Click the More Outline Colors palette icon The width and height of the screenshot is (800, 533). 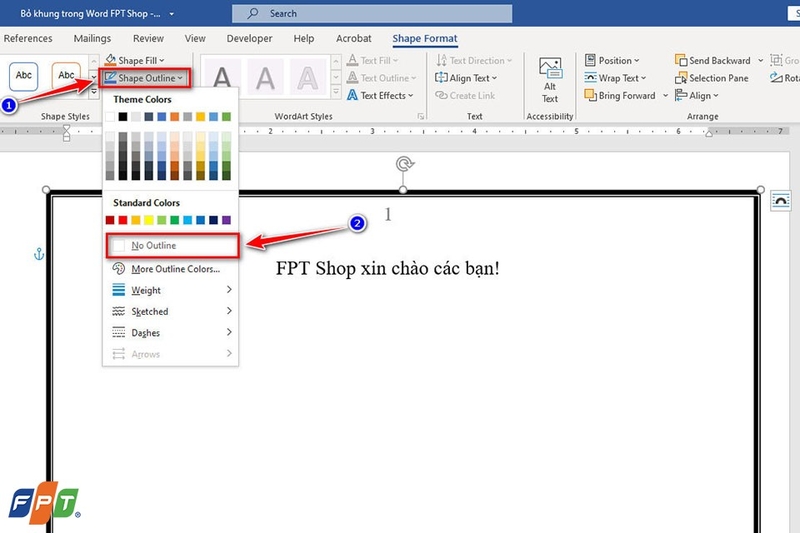click(118, 268)
